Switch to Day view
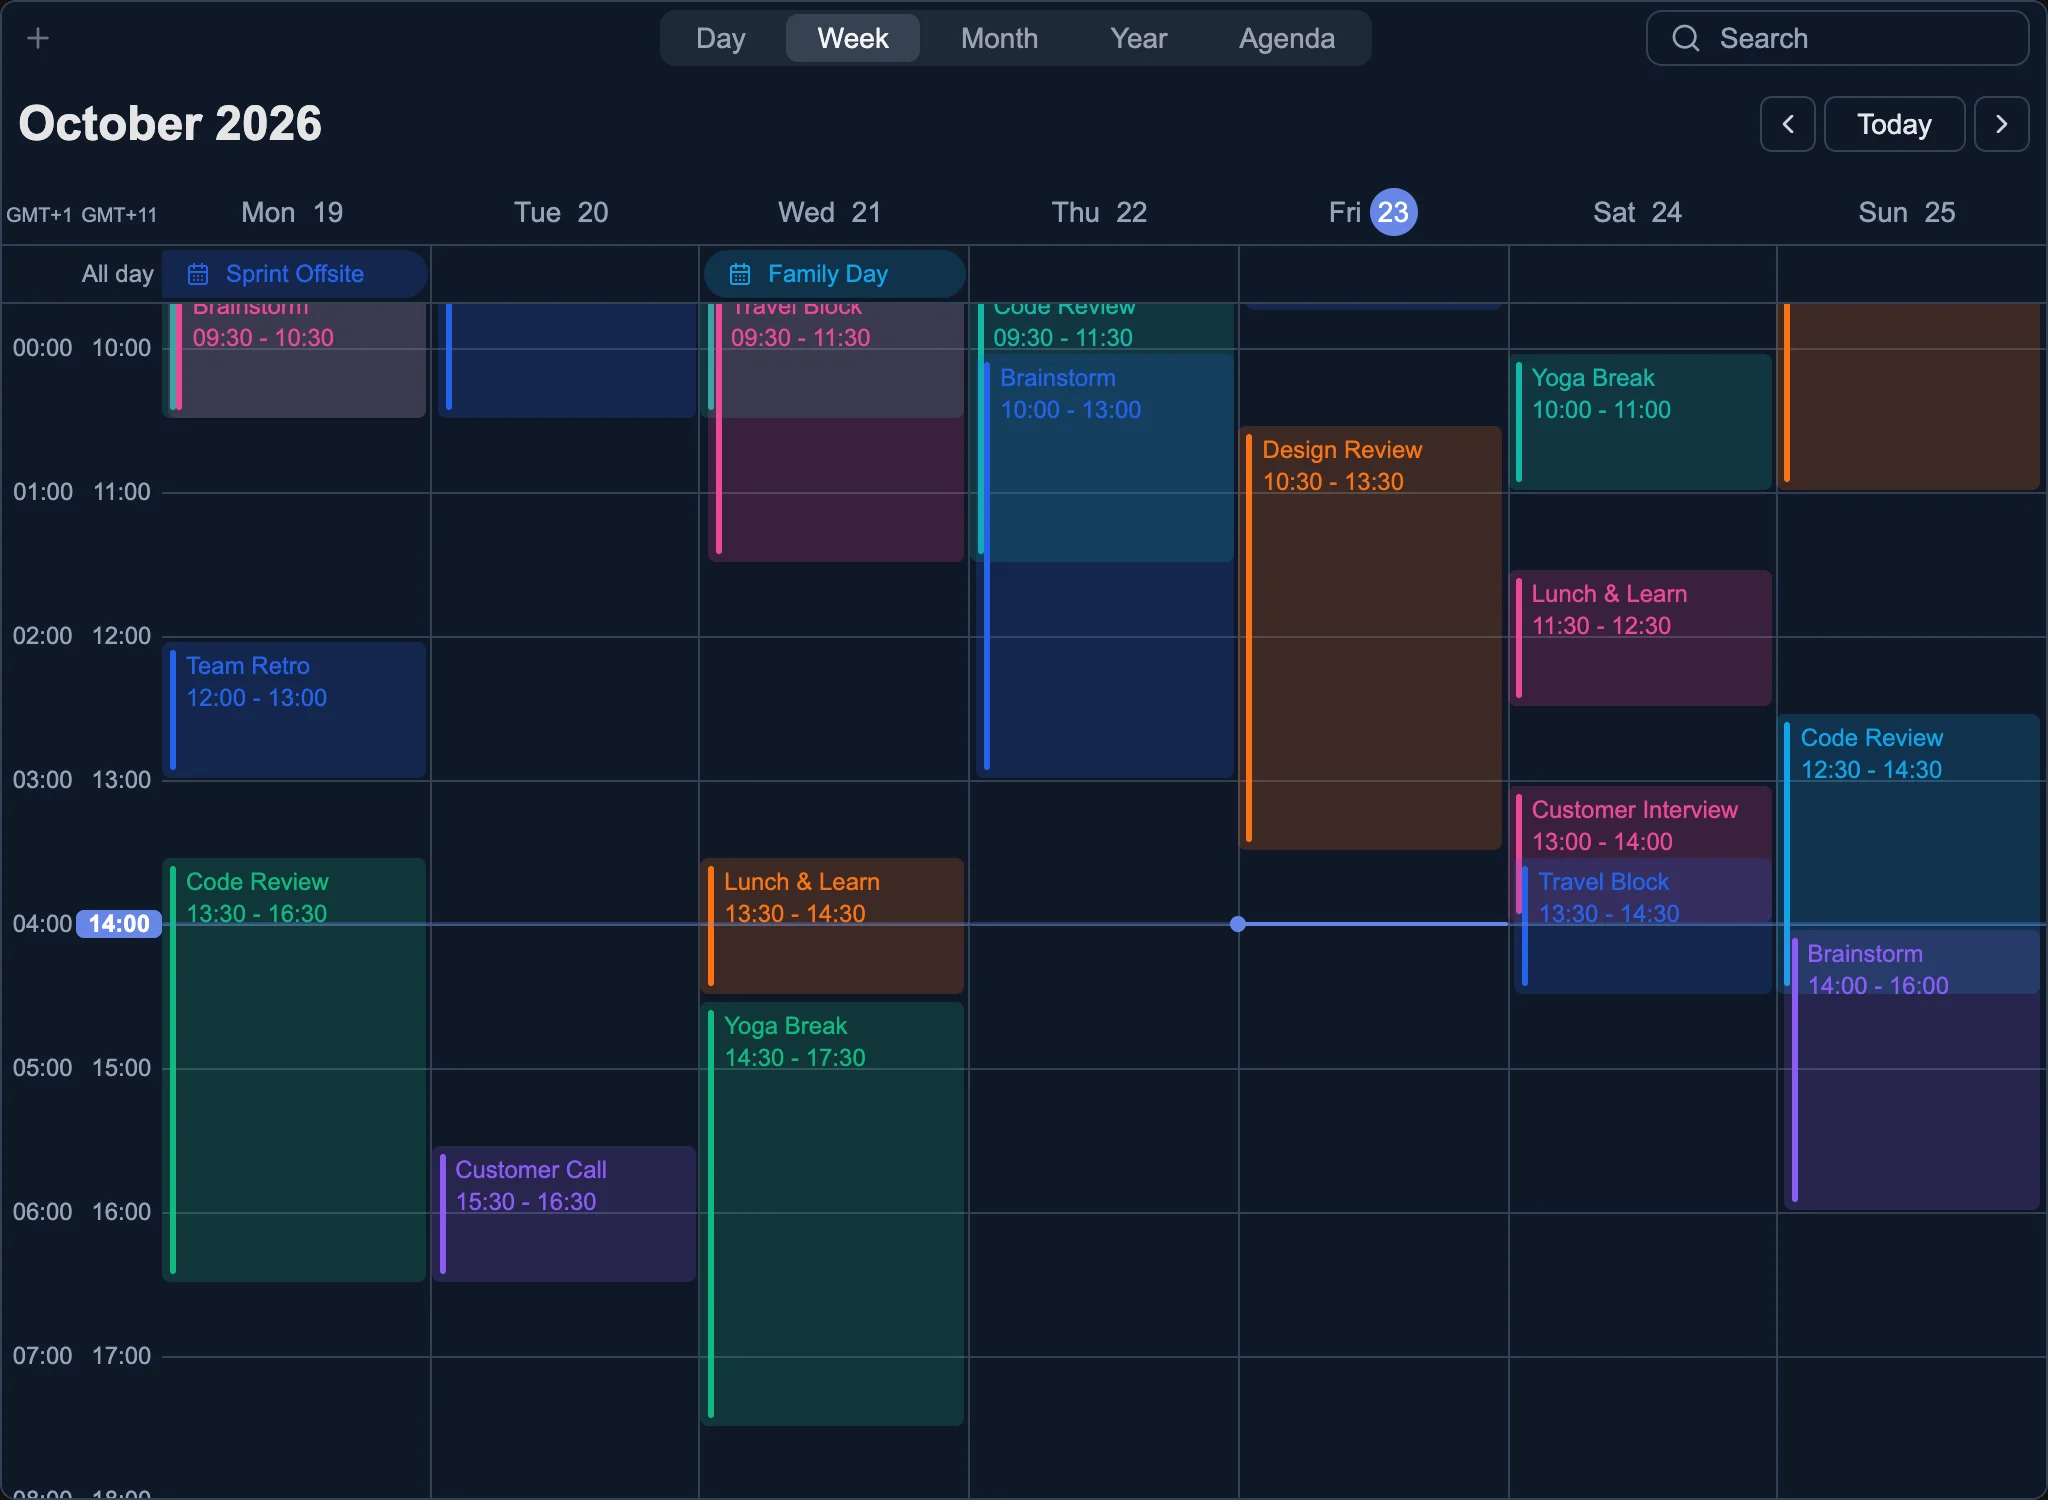Viewport: 2048px width, 1500px height. coord(721,38)
